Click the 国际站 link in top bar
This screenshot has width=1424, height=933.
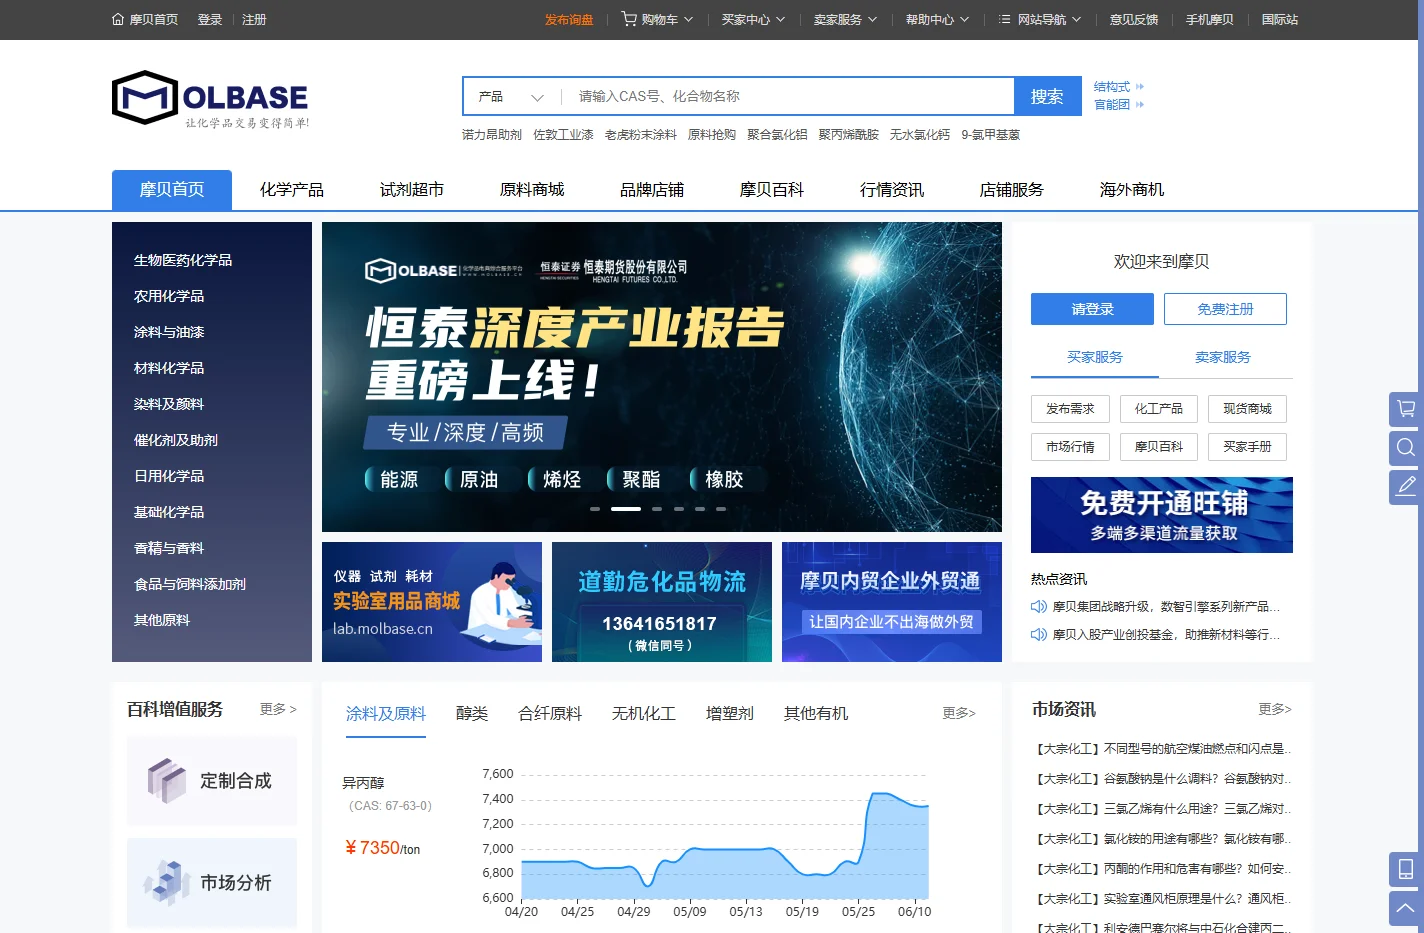pyautogui.click(x=1280, y=19)
